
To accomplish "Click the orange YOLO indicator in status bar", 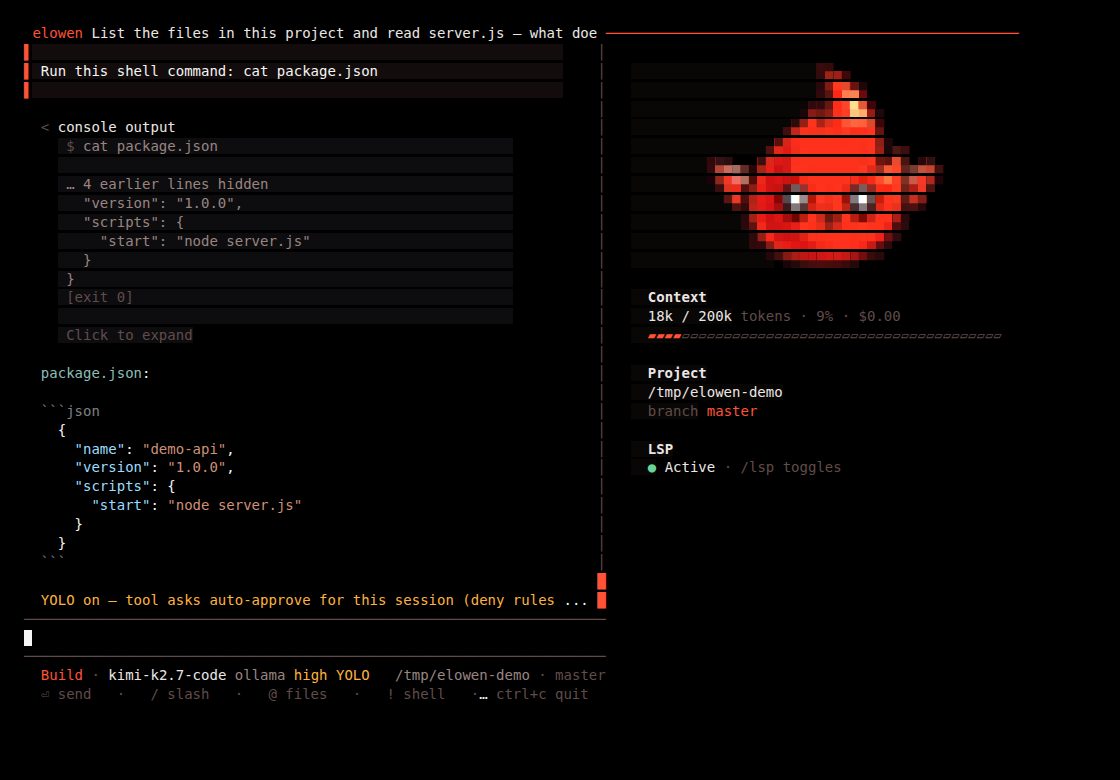I will pos(353,675).
